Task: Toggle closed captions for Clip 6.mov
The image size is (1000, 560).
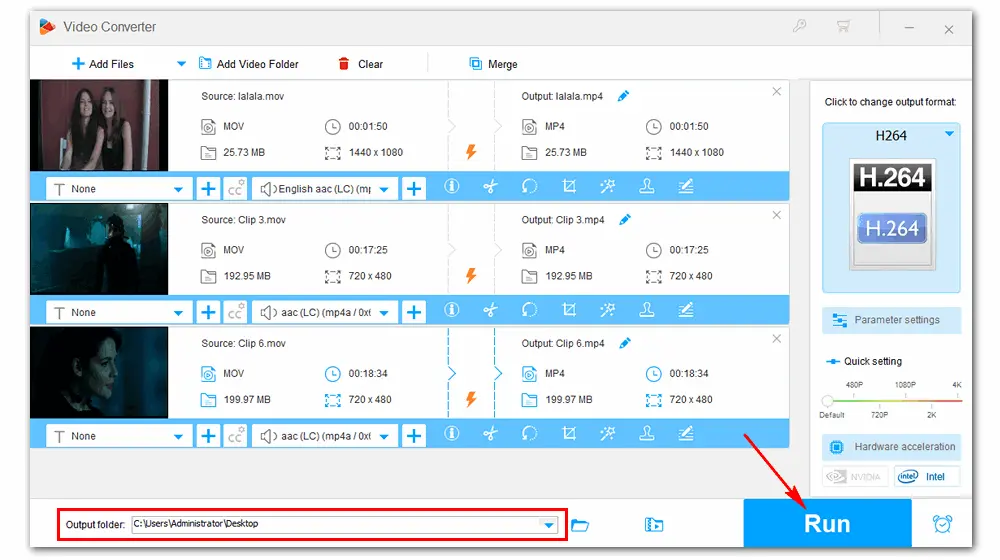Action: tap(235, 436)
